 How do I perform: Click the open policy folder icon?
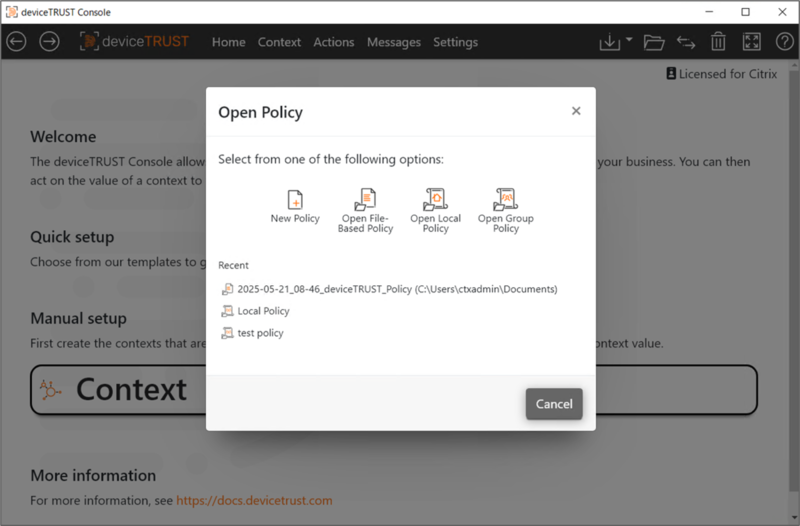[654, 42]
